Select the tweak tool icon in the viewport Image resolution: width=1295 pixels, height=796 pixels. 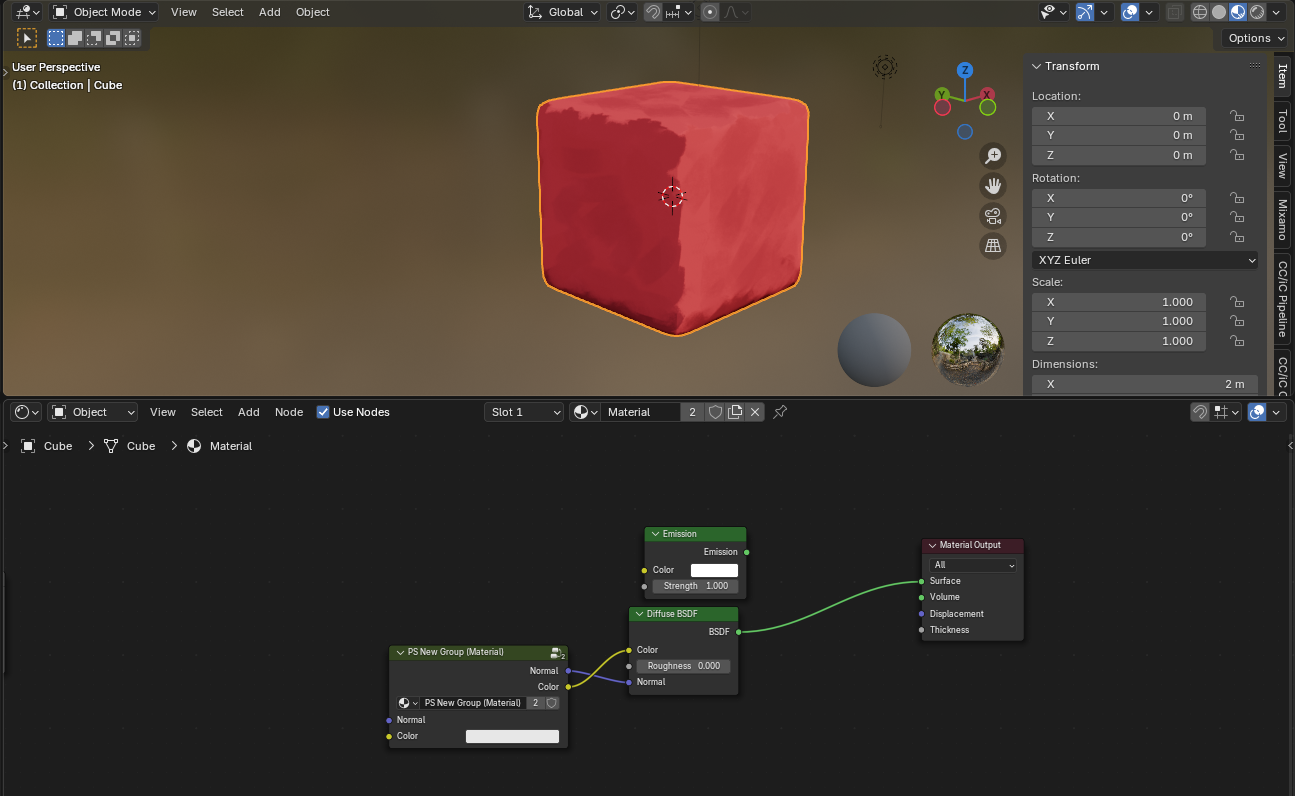[27, 38]
